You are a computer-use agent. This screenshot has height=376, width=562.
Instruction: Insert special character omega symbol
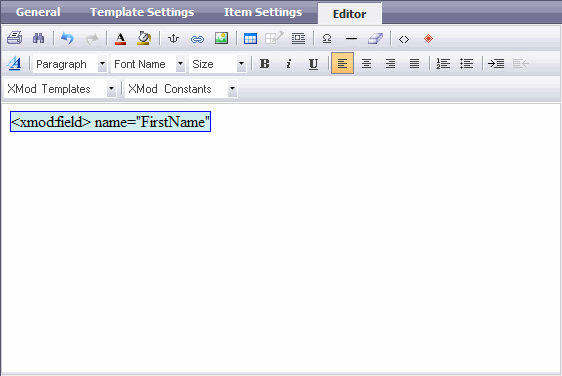[327, 38]
